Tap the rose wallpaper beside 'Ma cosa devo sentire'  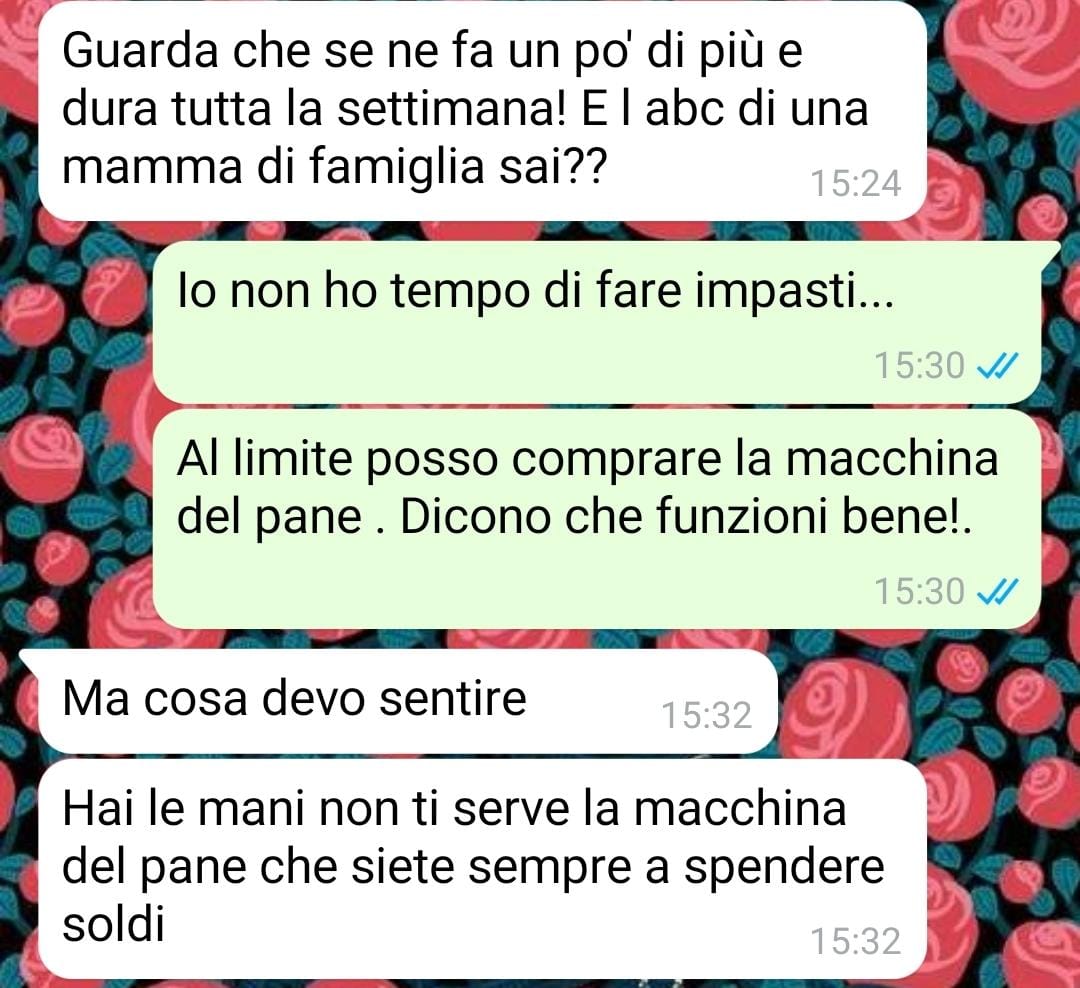(x=923, y=703)
